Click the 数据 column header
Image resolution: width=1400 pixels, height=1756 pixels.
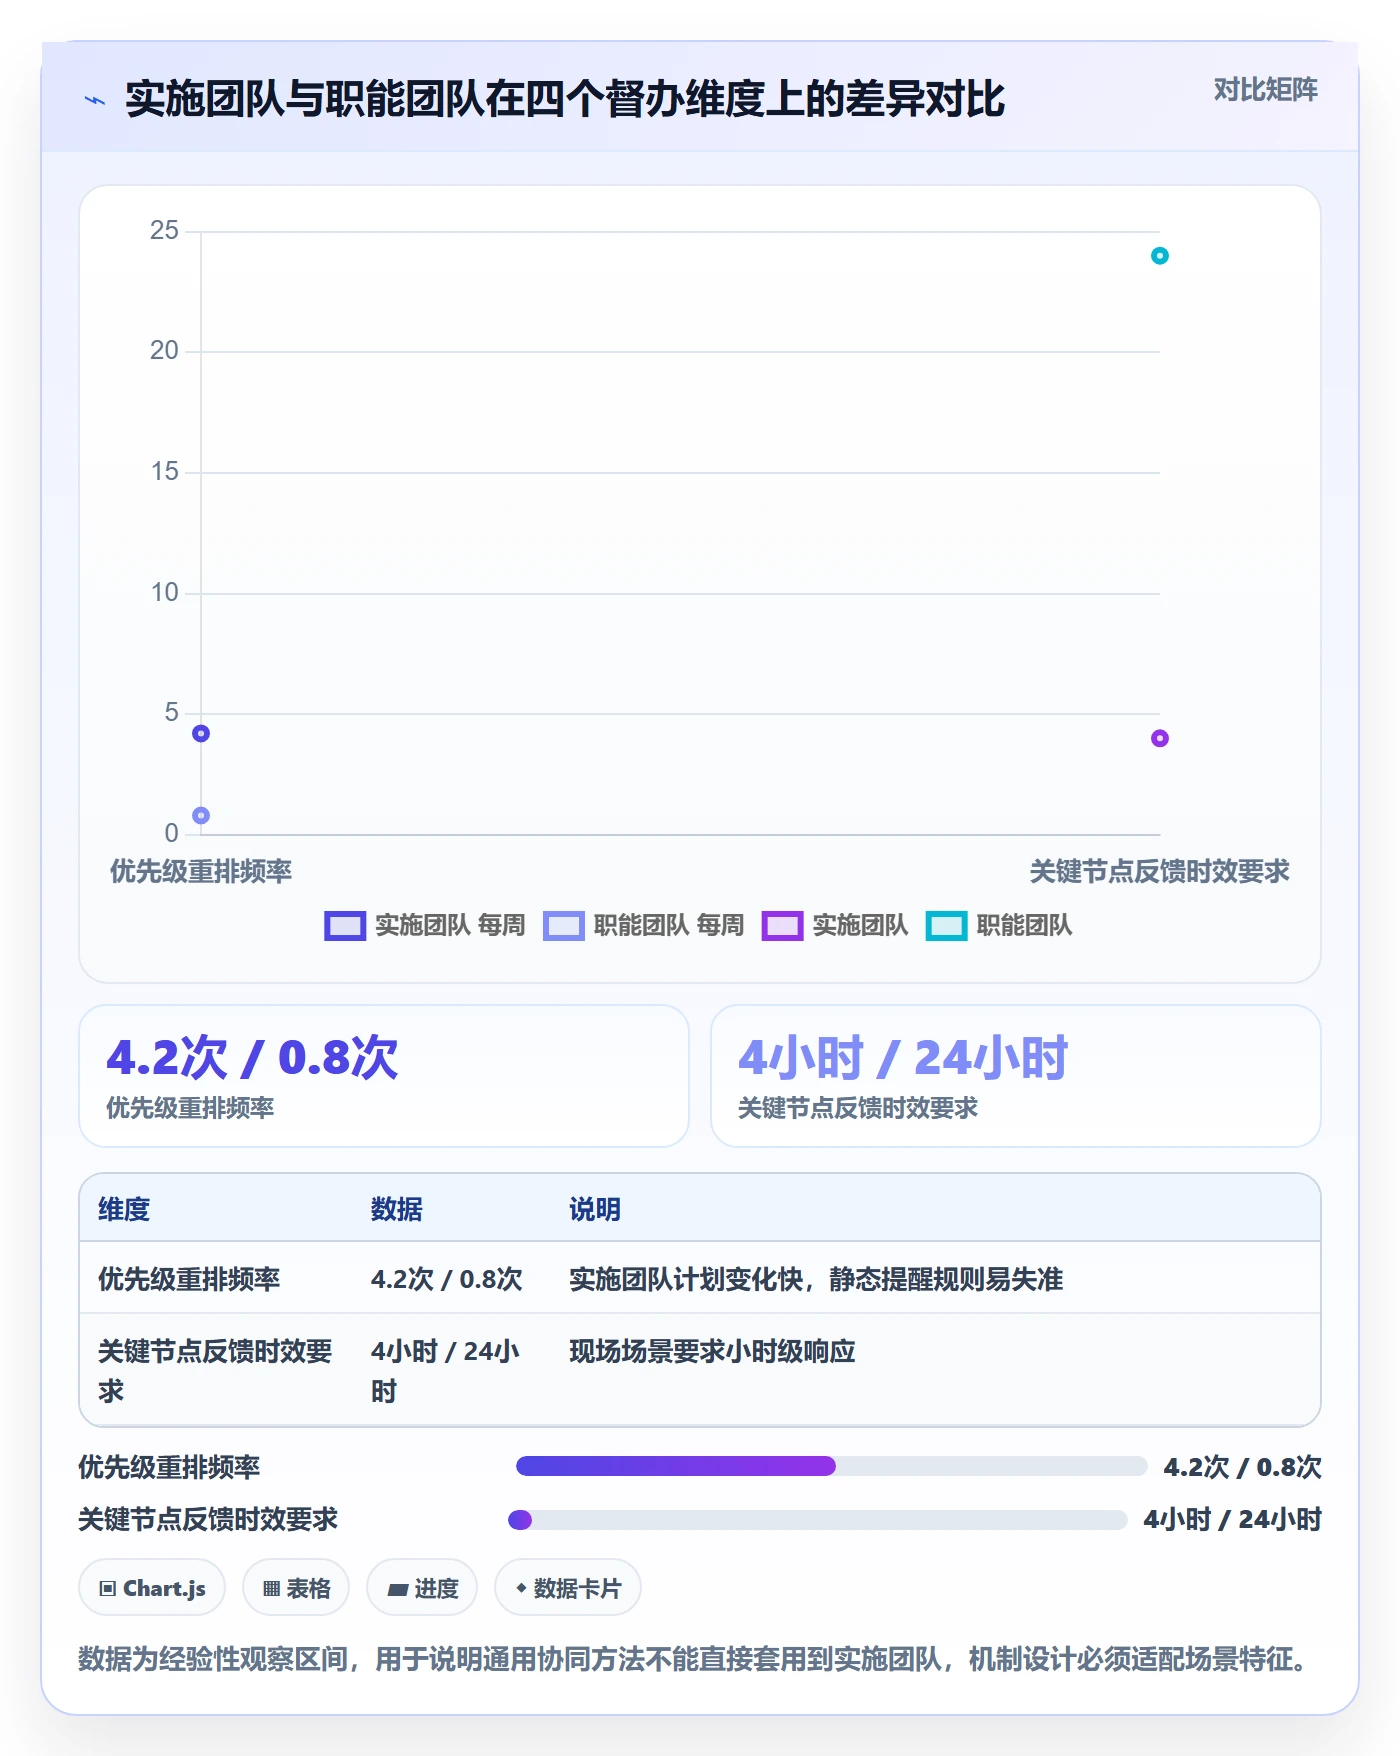click(397, 1210)
